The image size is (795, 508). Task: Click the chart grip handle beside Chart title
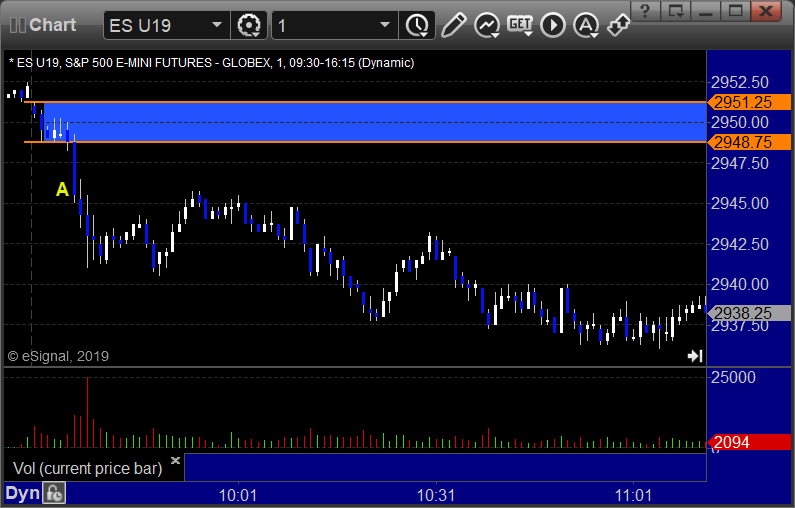coord(18,25)
